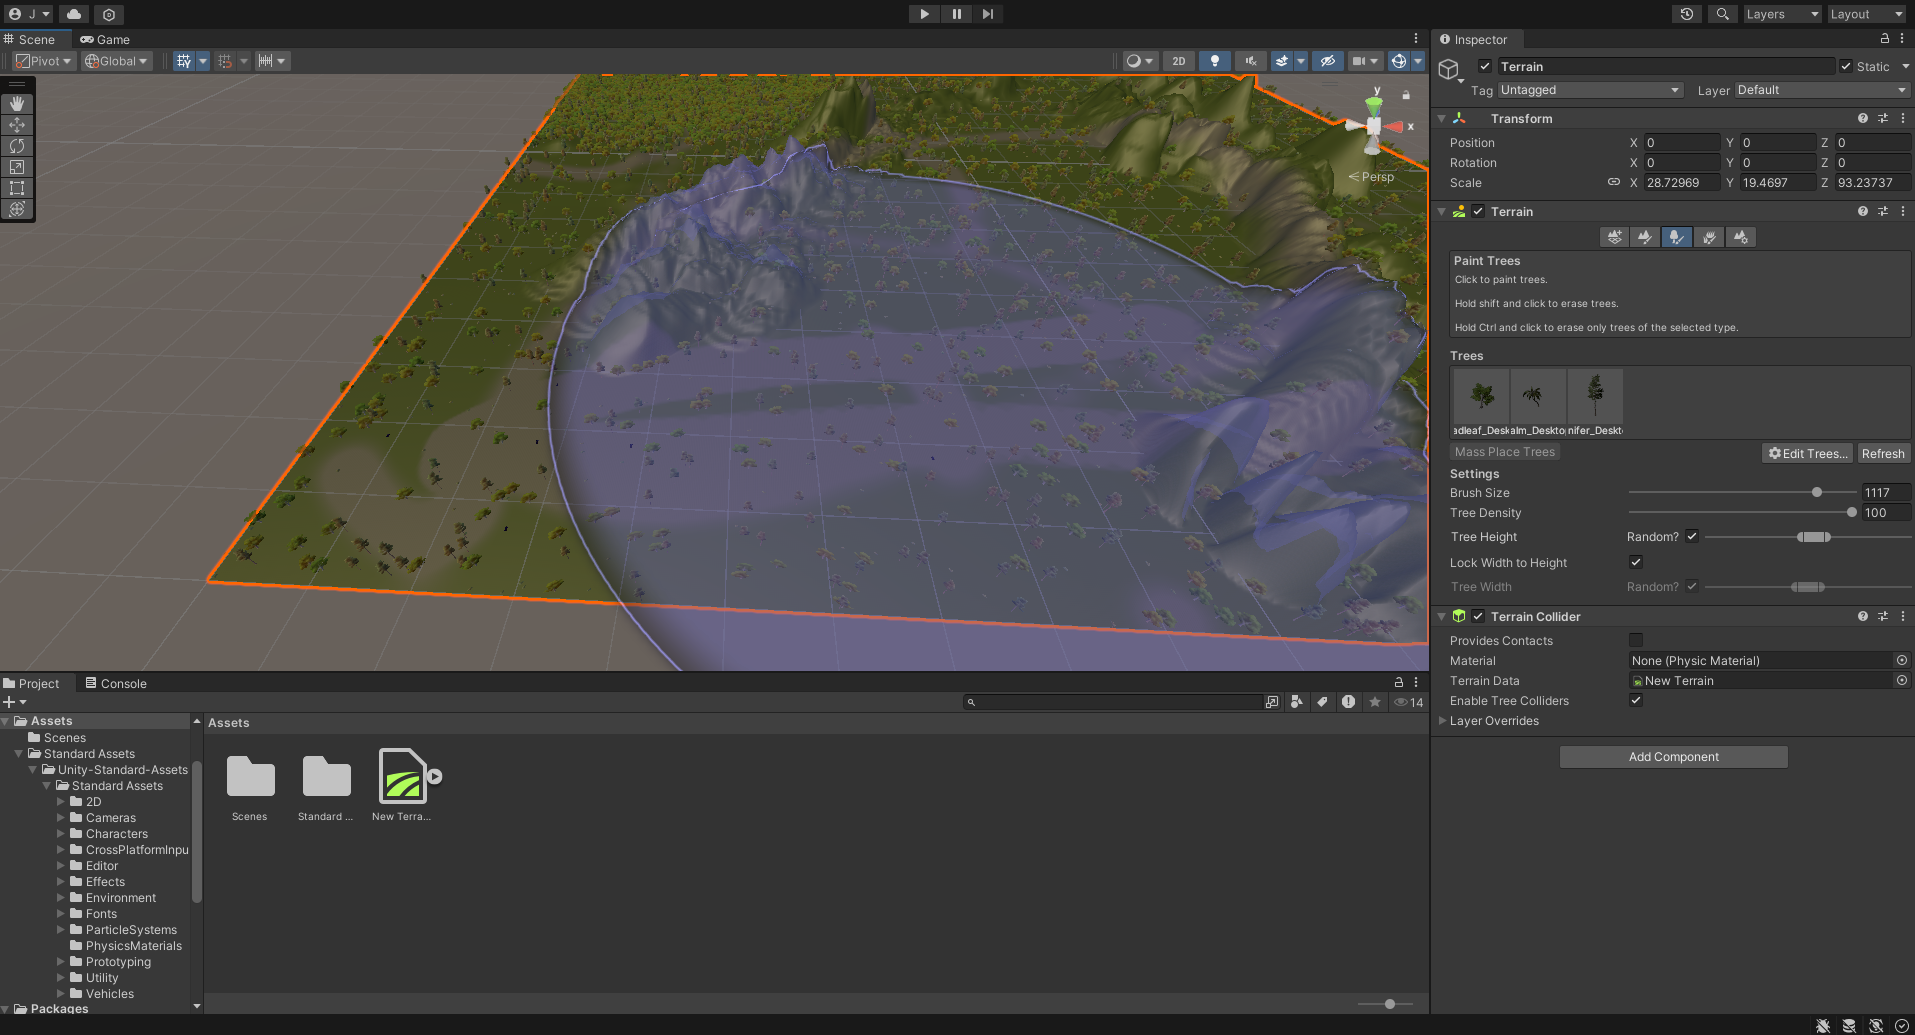Click the Edit Trees button
Viewport: 1915px width, 1035px height.
1807,453
